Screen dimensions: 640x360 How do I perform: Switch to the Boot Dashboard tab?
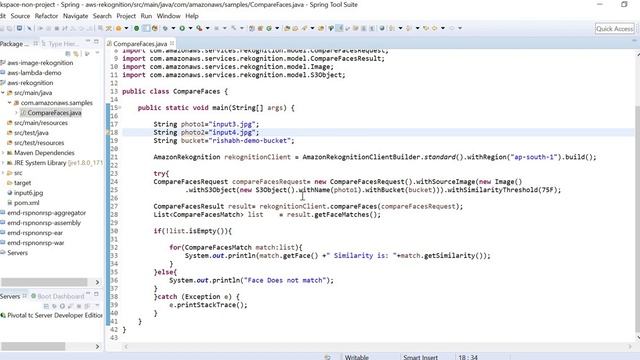[x=58, y=296]
